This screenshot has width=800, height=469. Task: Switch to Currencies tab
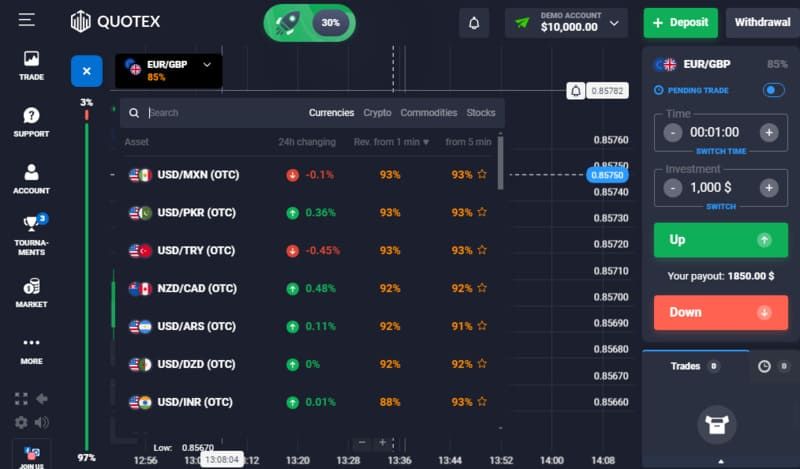tap(331, 113)
